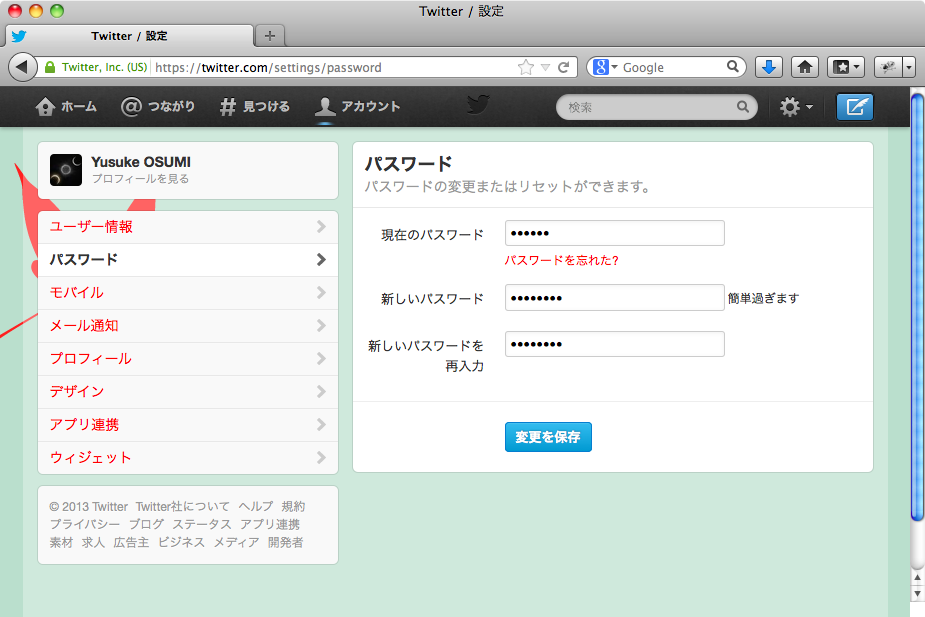Click chevron on パスワード row
925x617 pixels.
point(321,260)
